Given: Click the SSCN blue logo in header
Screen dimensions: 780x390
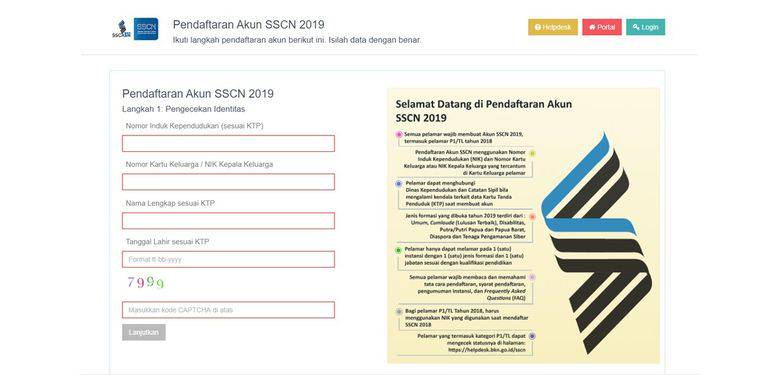Looking at the screenshot, I should pos(146,29).
